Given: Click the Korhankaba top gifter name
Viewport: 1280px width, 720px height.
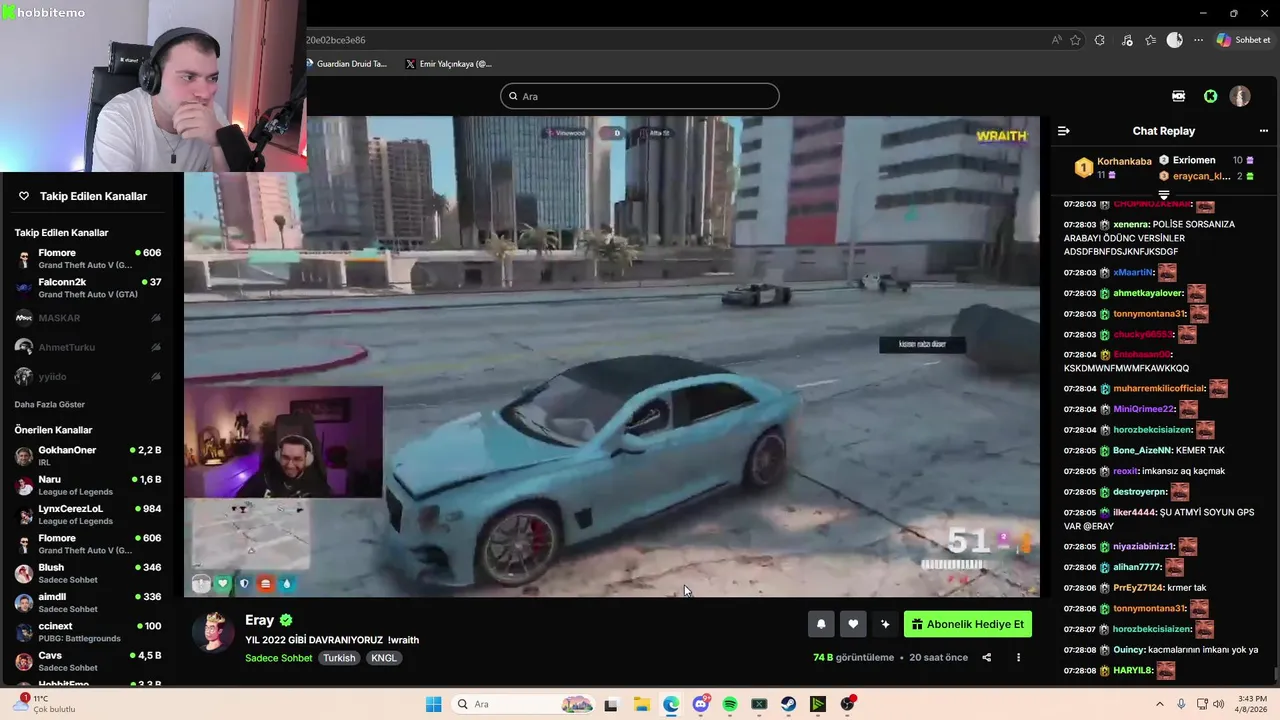Looking at the screenshot, I should 1124,161.
